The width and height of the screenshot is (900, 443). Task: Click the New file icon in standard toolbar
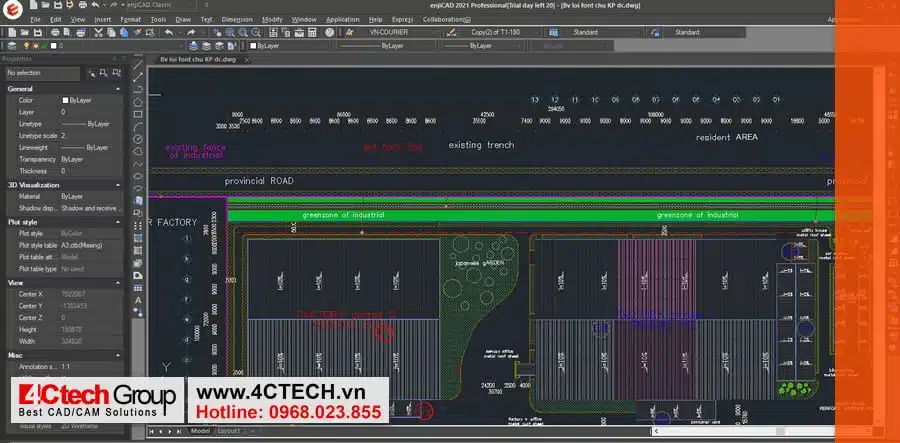12,33
